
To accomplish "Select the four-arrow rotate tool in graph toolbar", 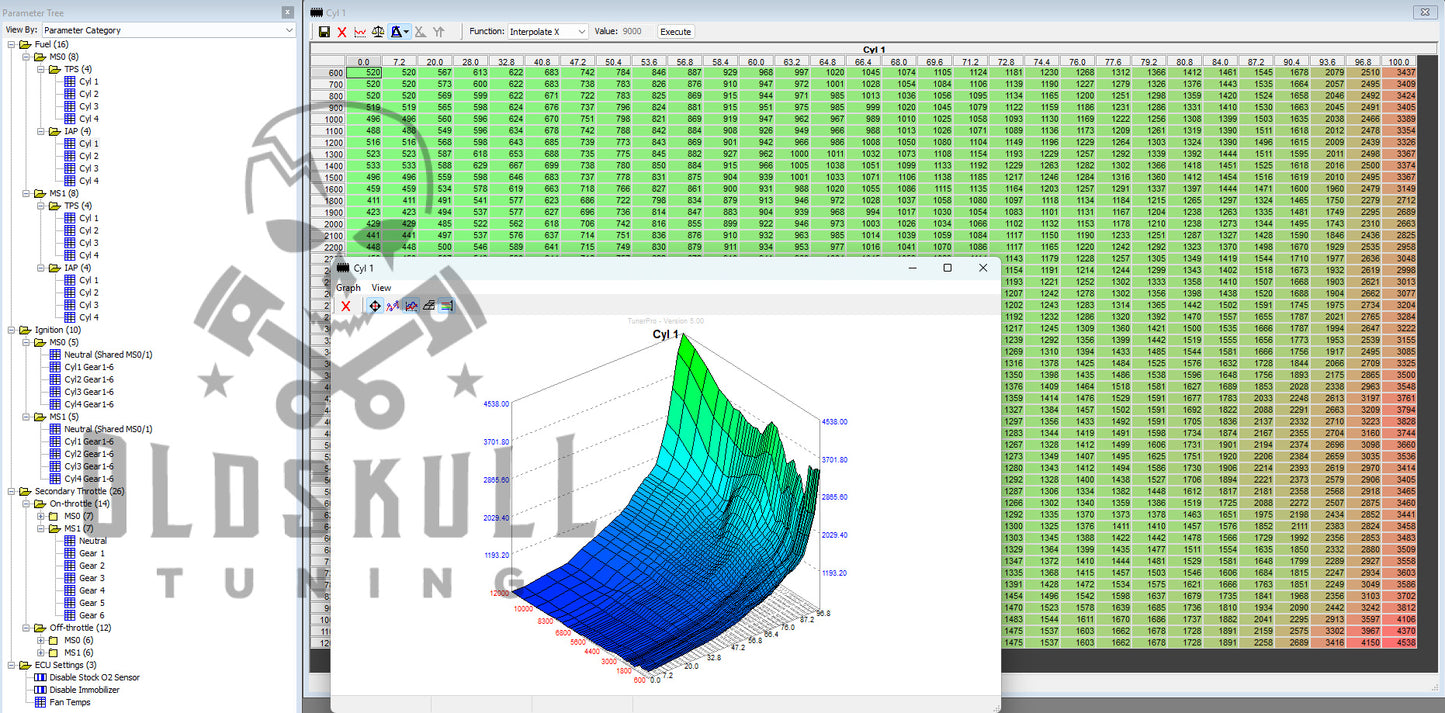I will coord(374,306).
